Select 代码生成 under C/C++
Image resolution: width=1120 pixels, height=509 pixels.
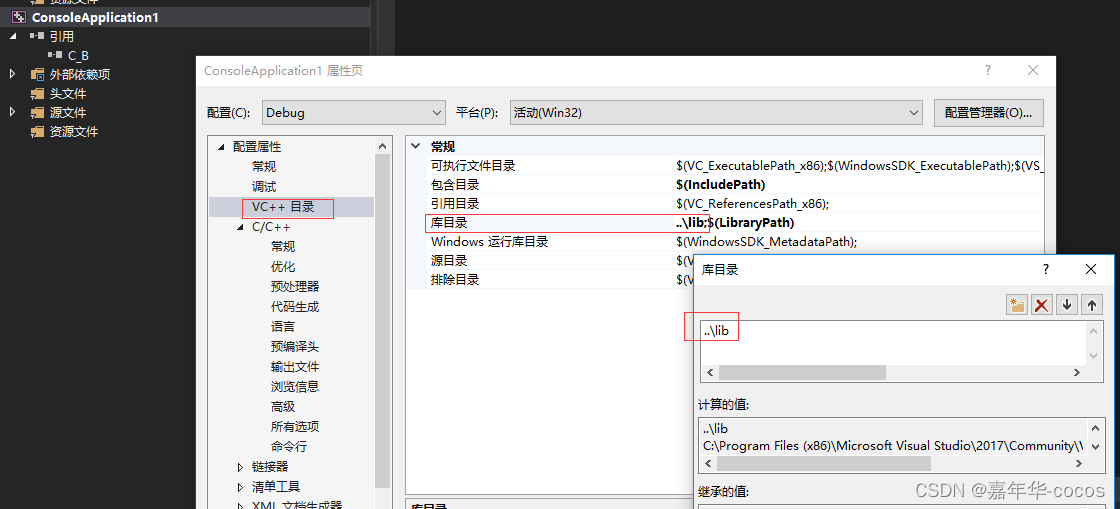pyautogui.click(x=294, y=307)
